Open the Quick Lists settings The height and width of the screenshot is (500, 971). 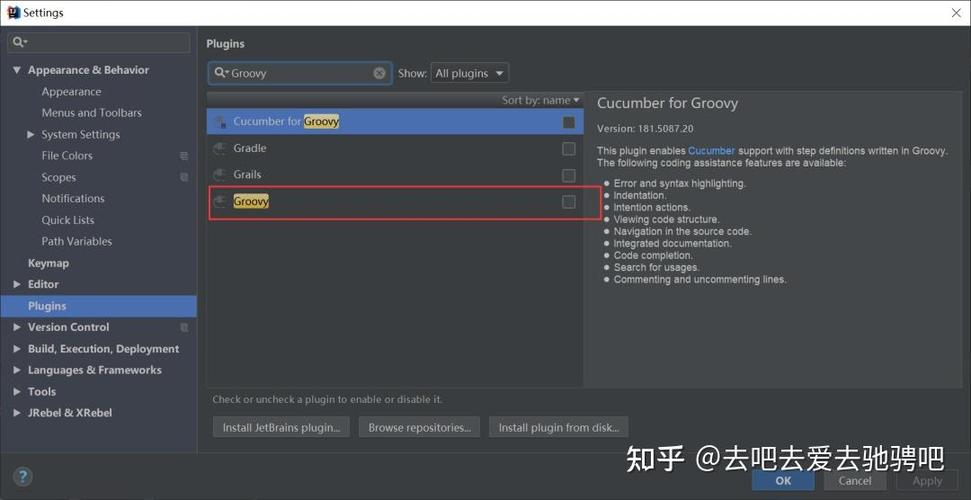pos(68,220)
